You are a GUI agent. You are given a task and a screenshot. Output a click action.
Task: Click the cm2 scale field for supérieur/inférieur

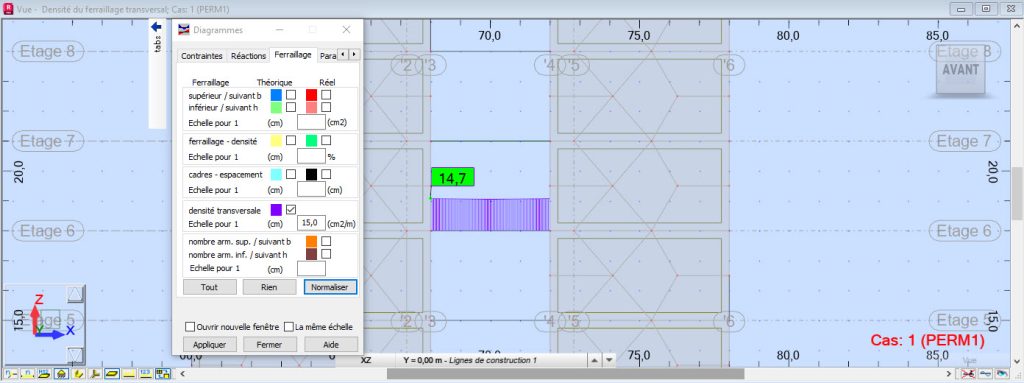coord(311,122)
